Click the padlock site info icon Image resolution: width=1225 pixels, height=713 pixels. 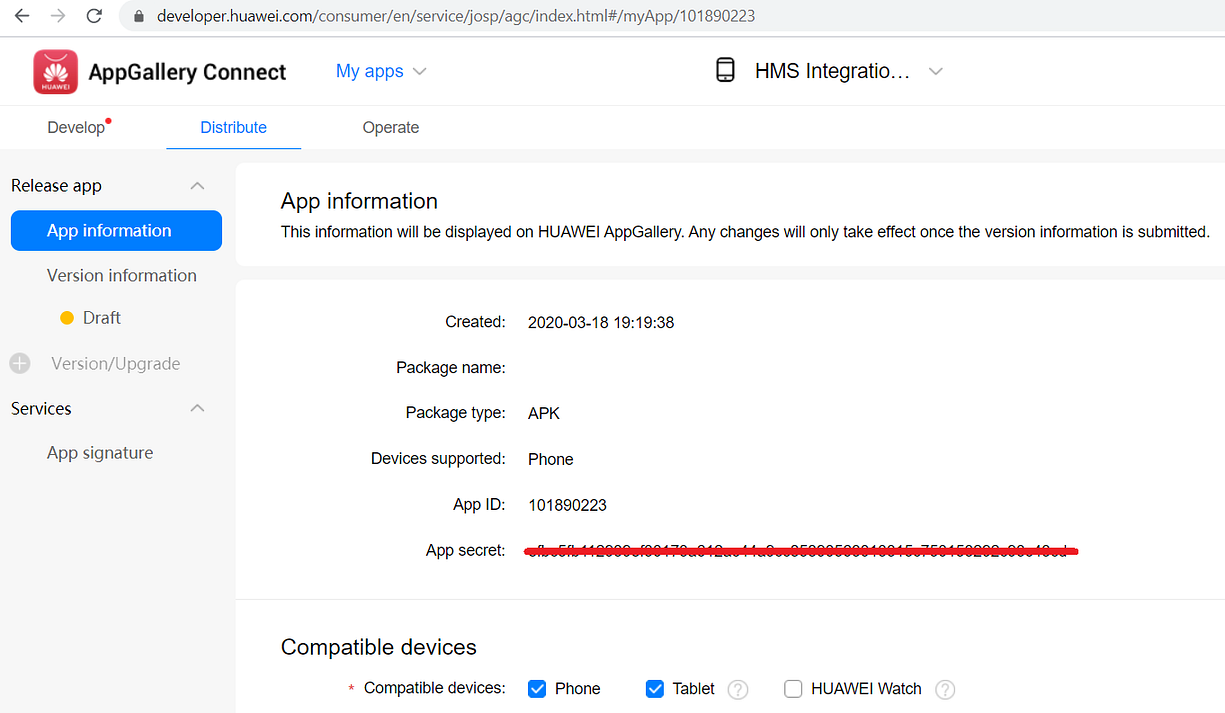click(x=138, y=17)
